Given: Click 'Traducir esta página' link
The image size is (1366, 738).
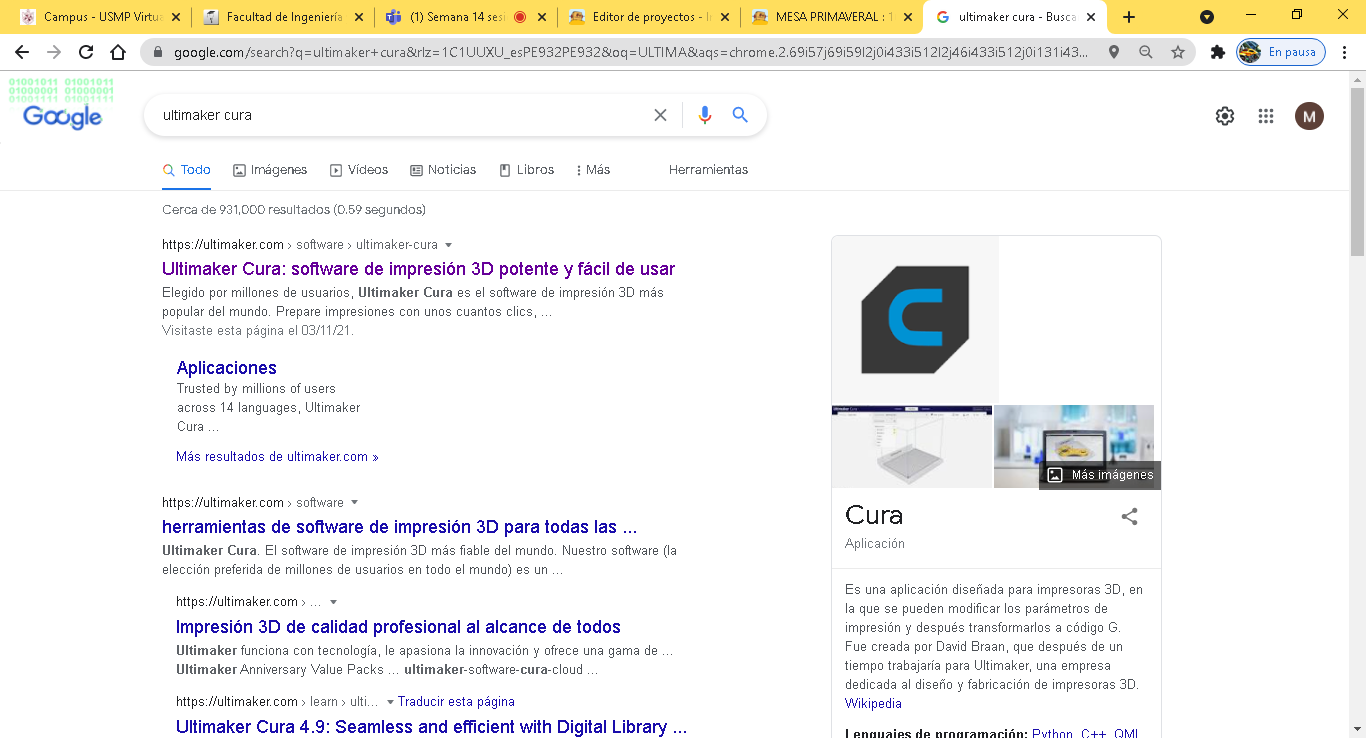Looking at the screenshot, I should click(455, 702).
